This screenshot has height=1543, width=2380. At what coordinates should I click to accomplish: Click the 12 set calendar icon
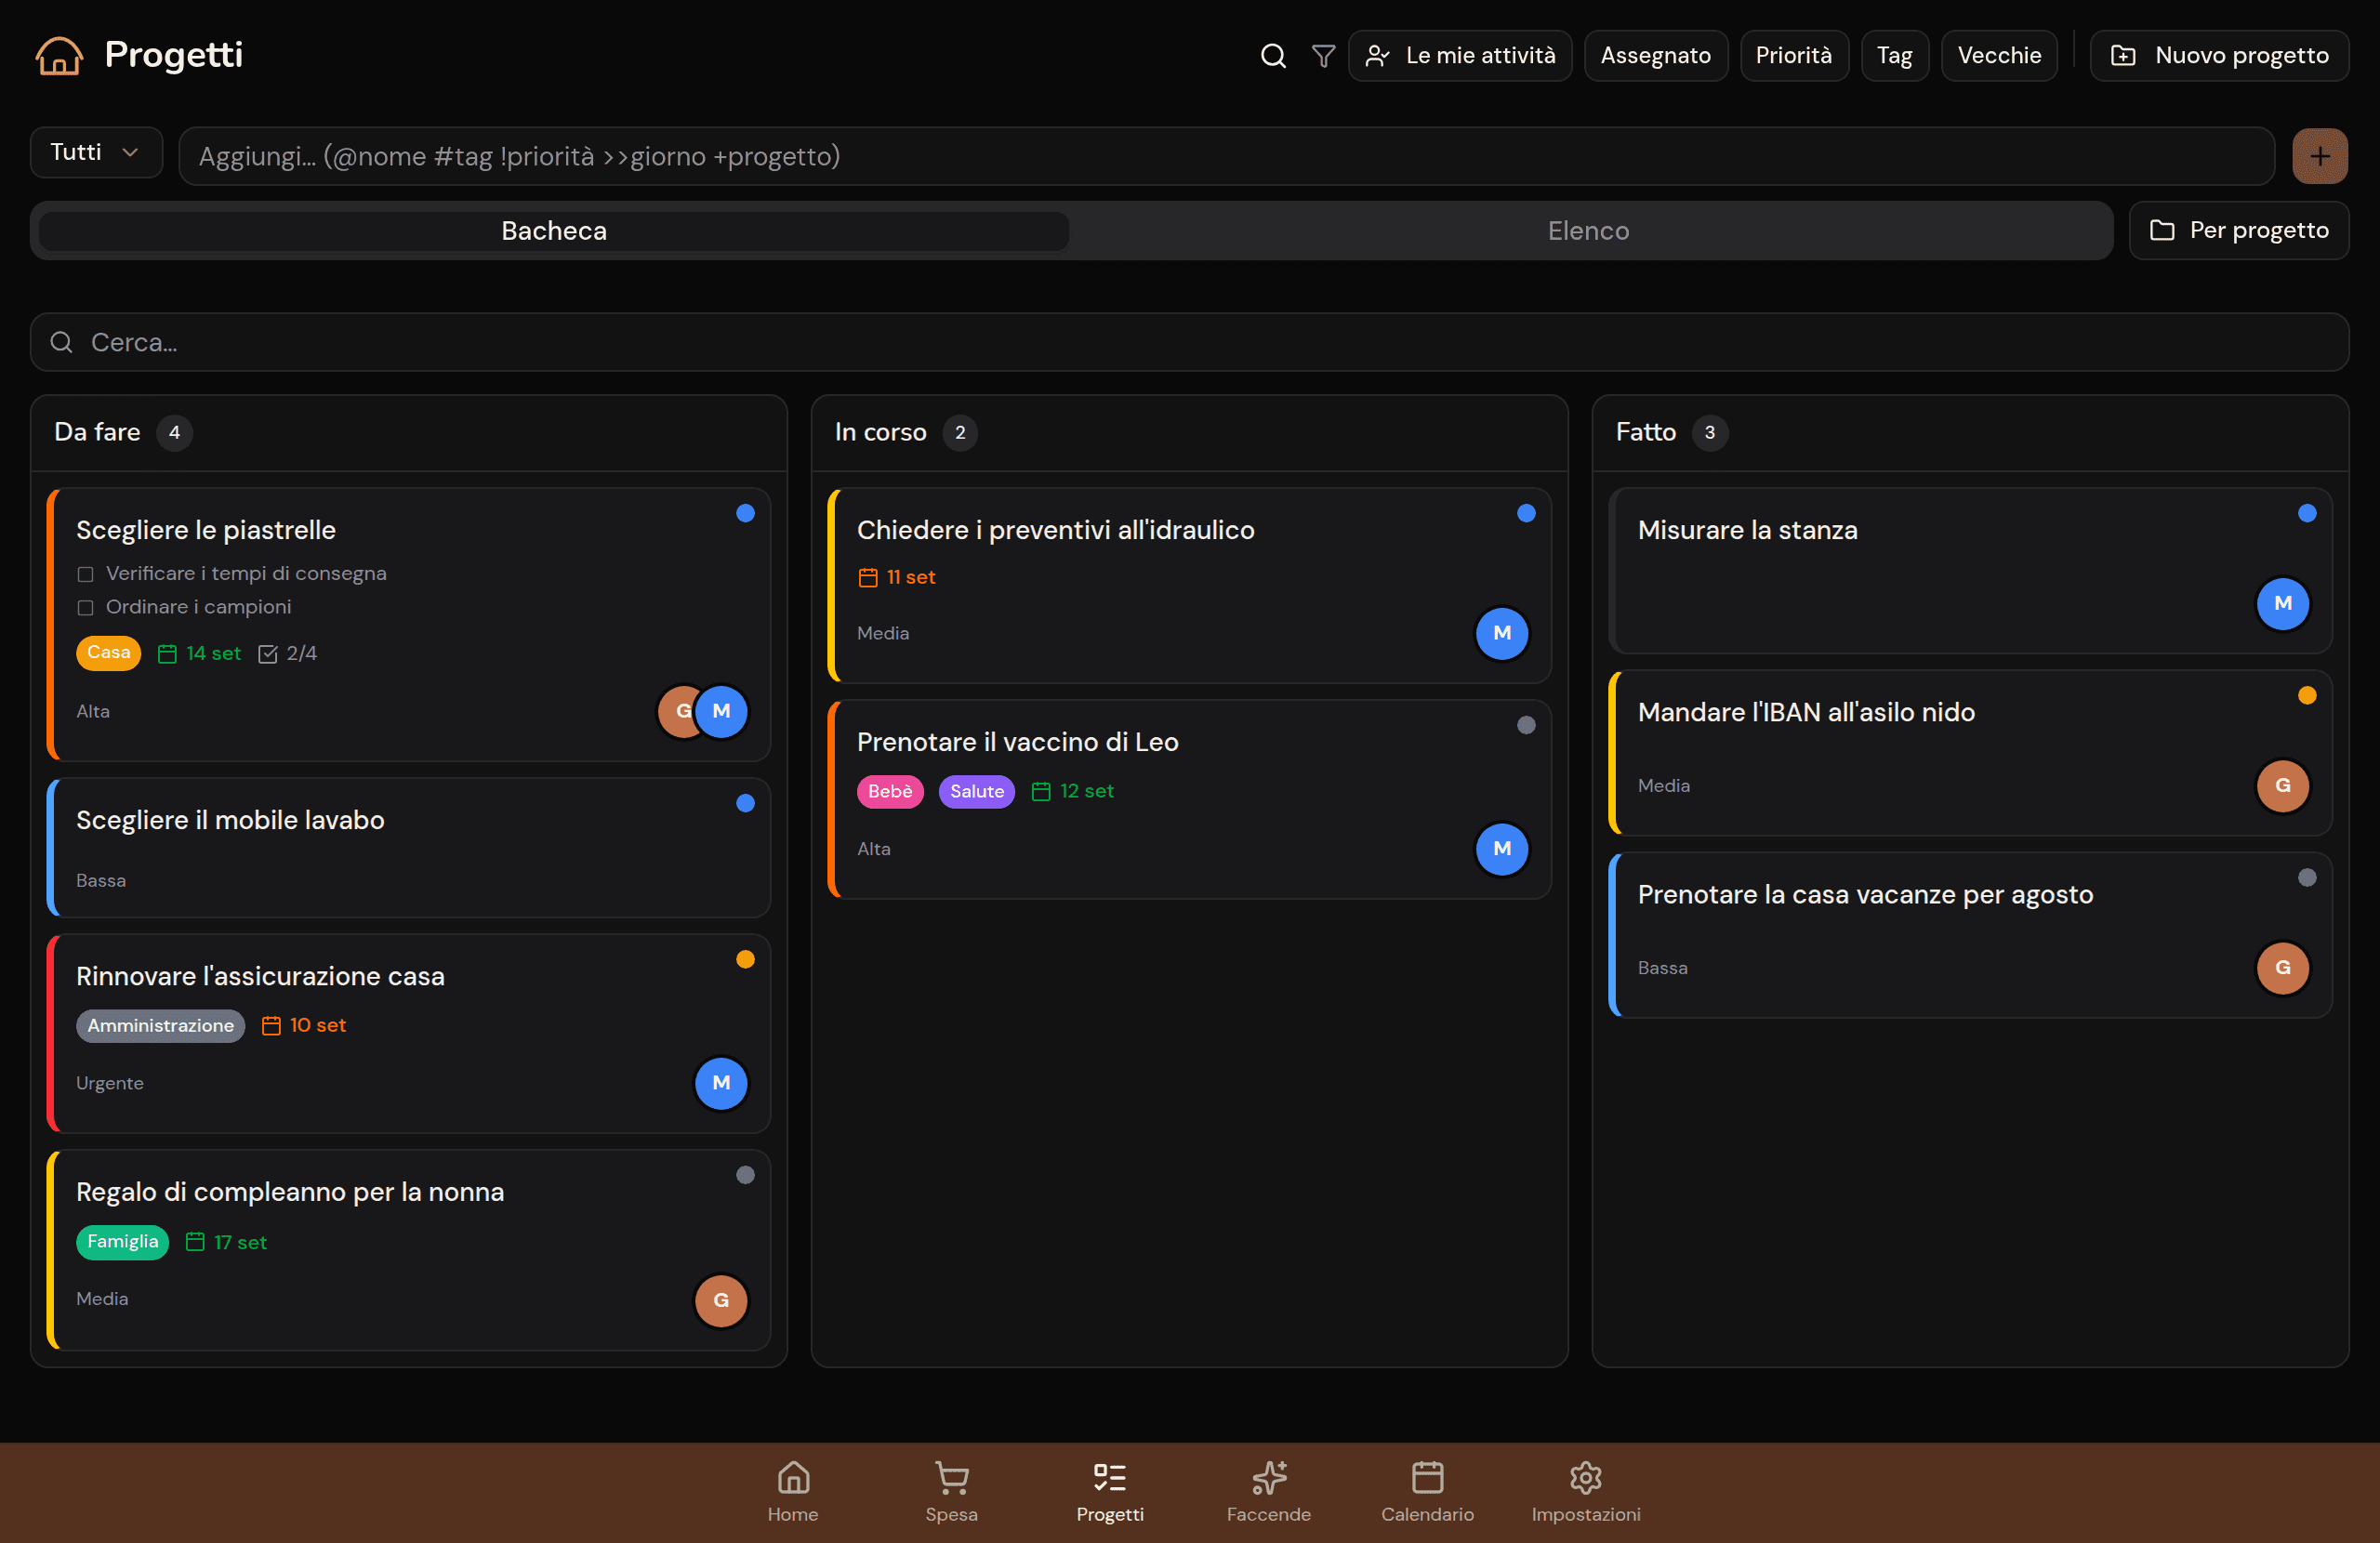[1041, 791]
